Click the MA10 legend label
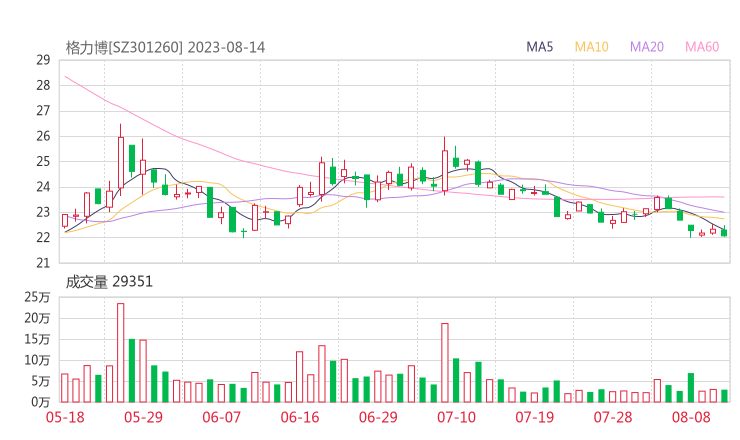The height and width of the screenshot is (440, 740). (x=591, y=47)
